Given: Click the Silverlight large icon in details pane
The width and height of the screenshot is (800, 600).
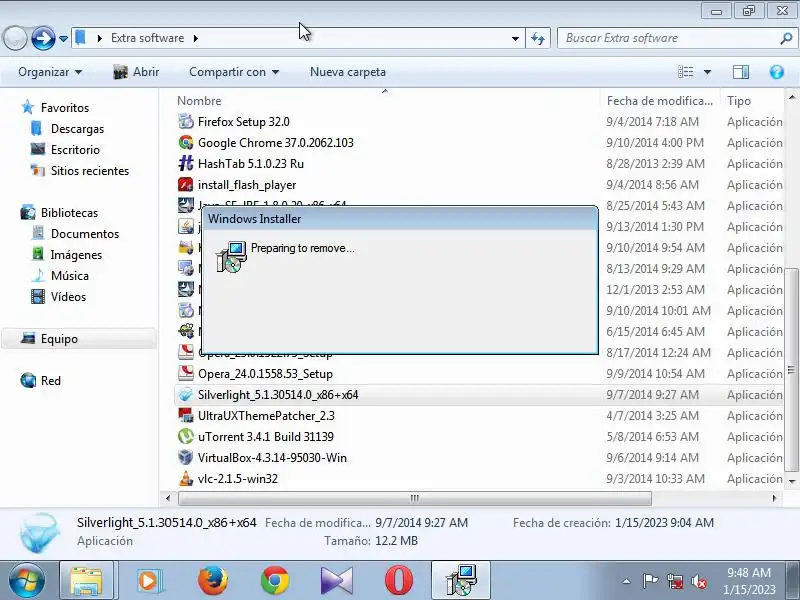Looking at the screenshot, I should pyautogui.click(x=40, y=533).
